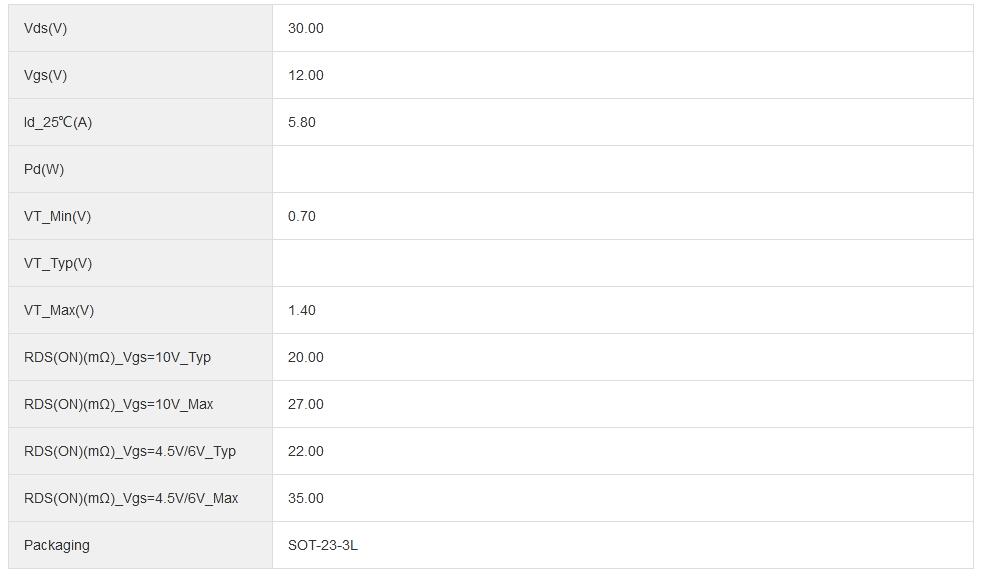Select the 35.00 RDS(ON) max value
Viewport: 984px width, 578px height.
(306, 498)
